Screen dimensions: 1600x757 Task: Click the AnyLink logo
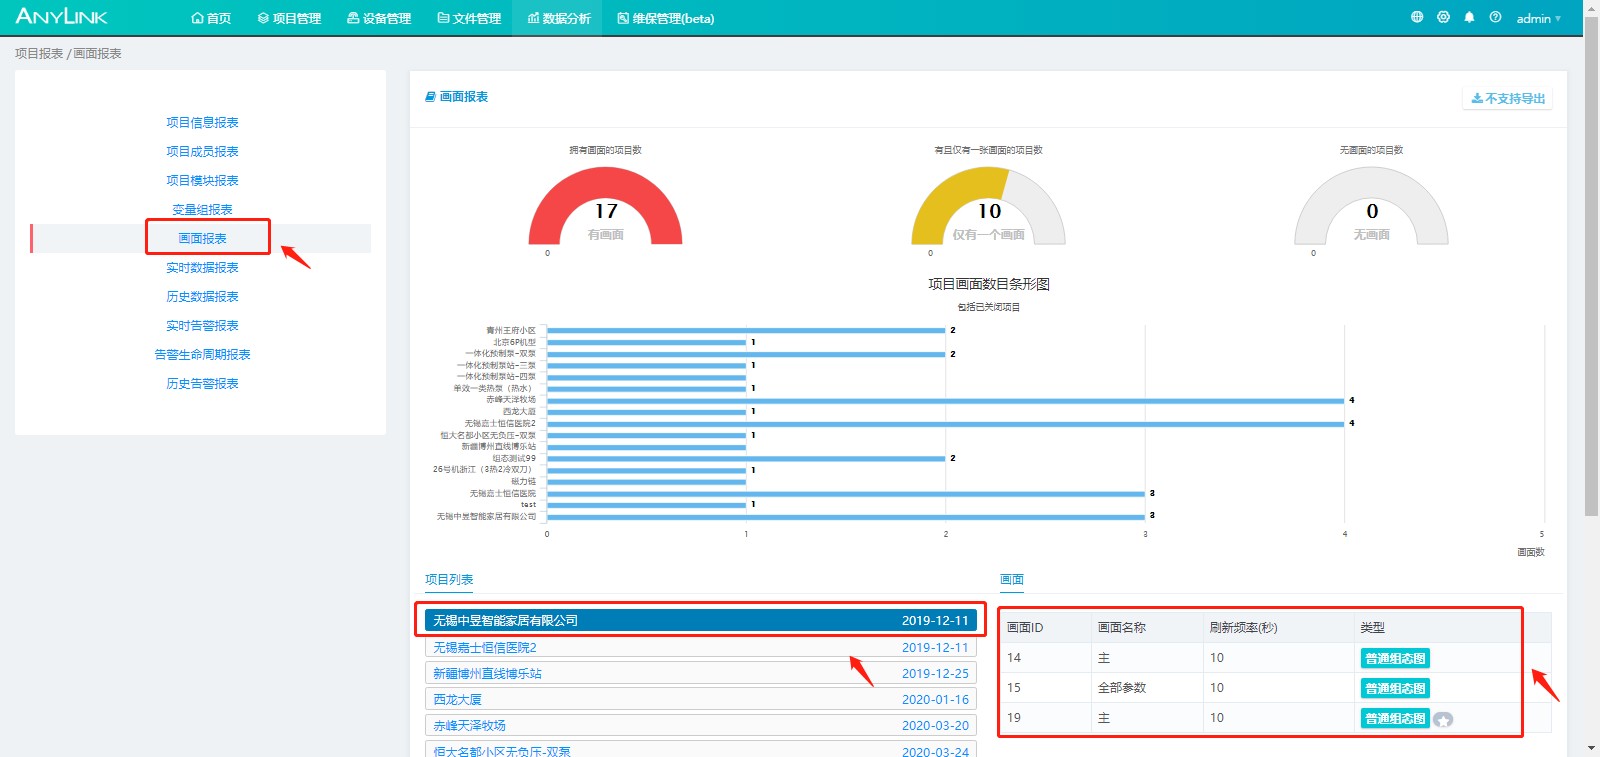[x=61, y=17]
